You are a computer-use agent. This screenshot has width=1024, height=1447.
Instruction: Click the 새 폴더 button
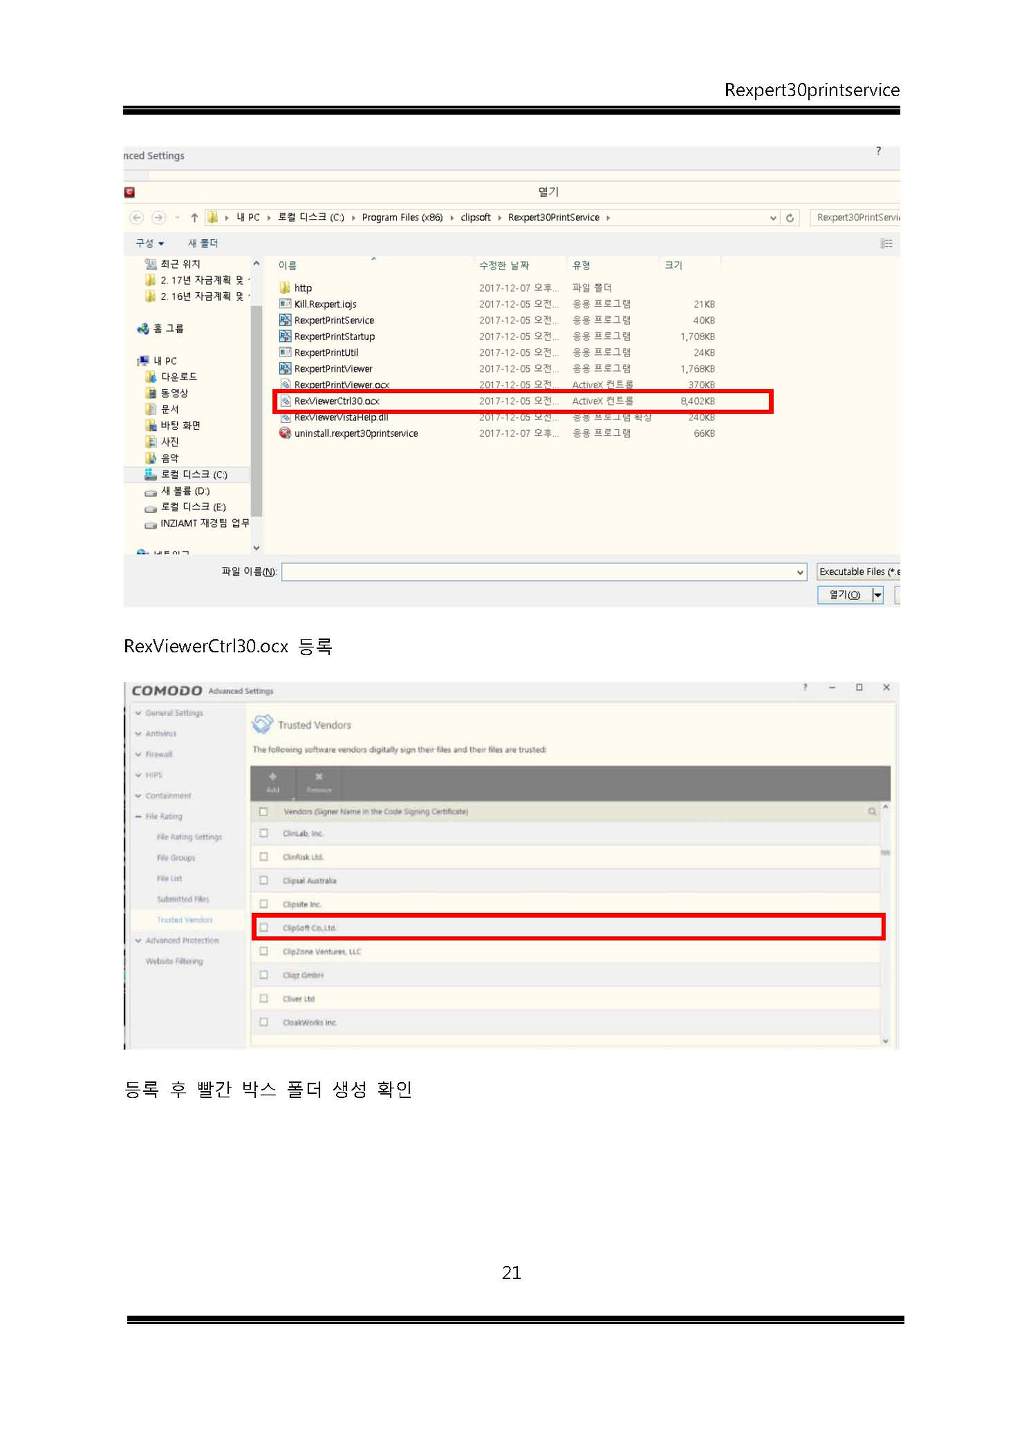tap(203, 243)
